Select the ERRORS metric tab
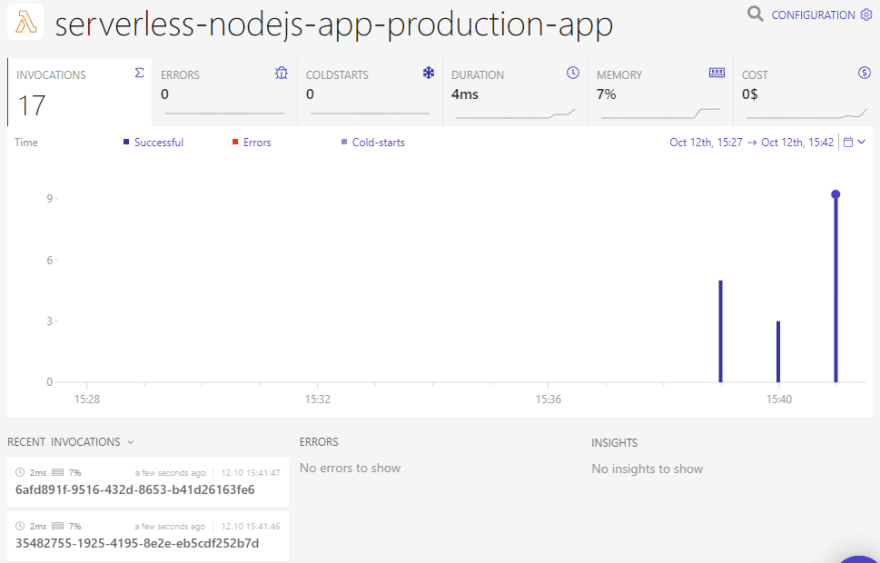 click(x=224, y=92)
